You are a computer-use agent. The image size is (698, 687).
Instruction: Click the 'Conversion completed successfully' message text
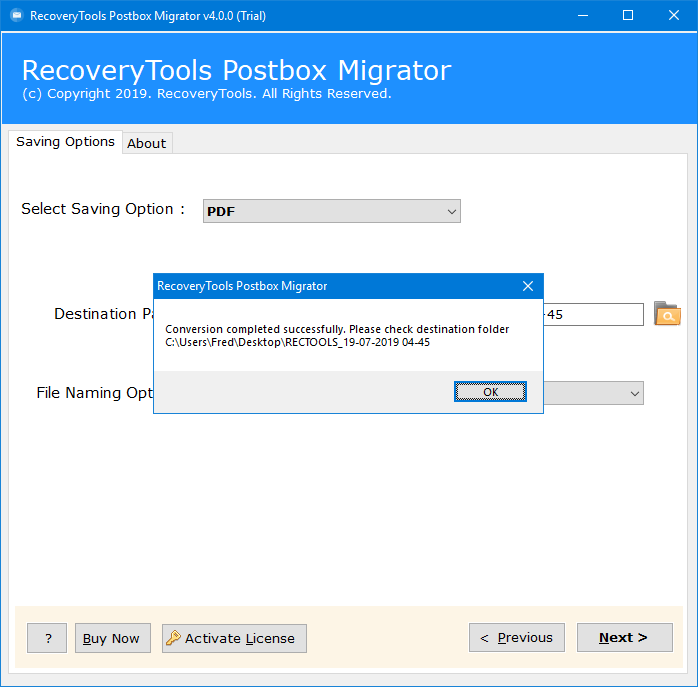tap(337, 329)
